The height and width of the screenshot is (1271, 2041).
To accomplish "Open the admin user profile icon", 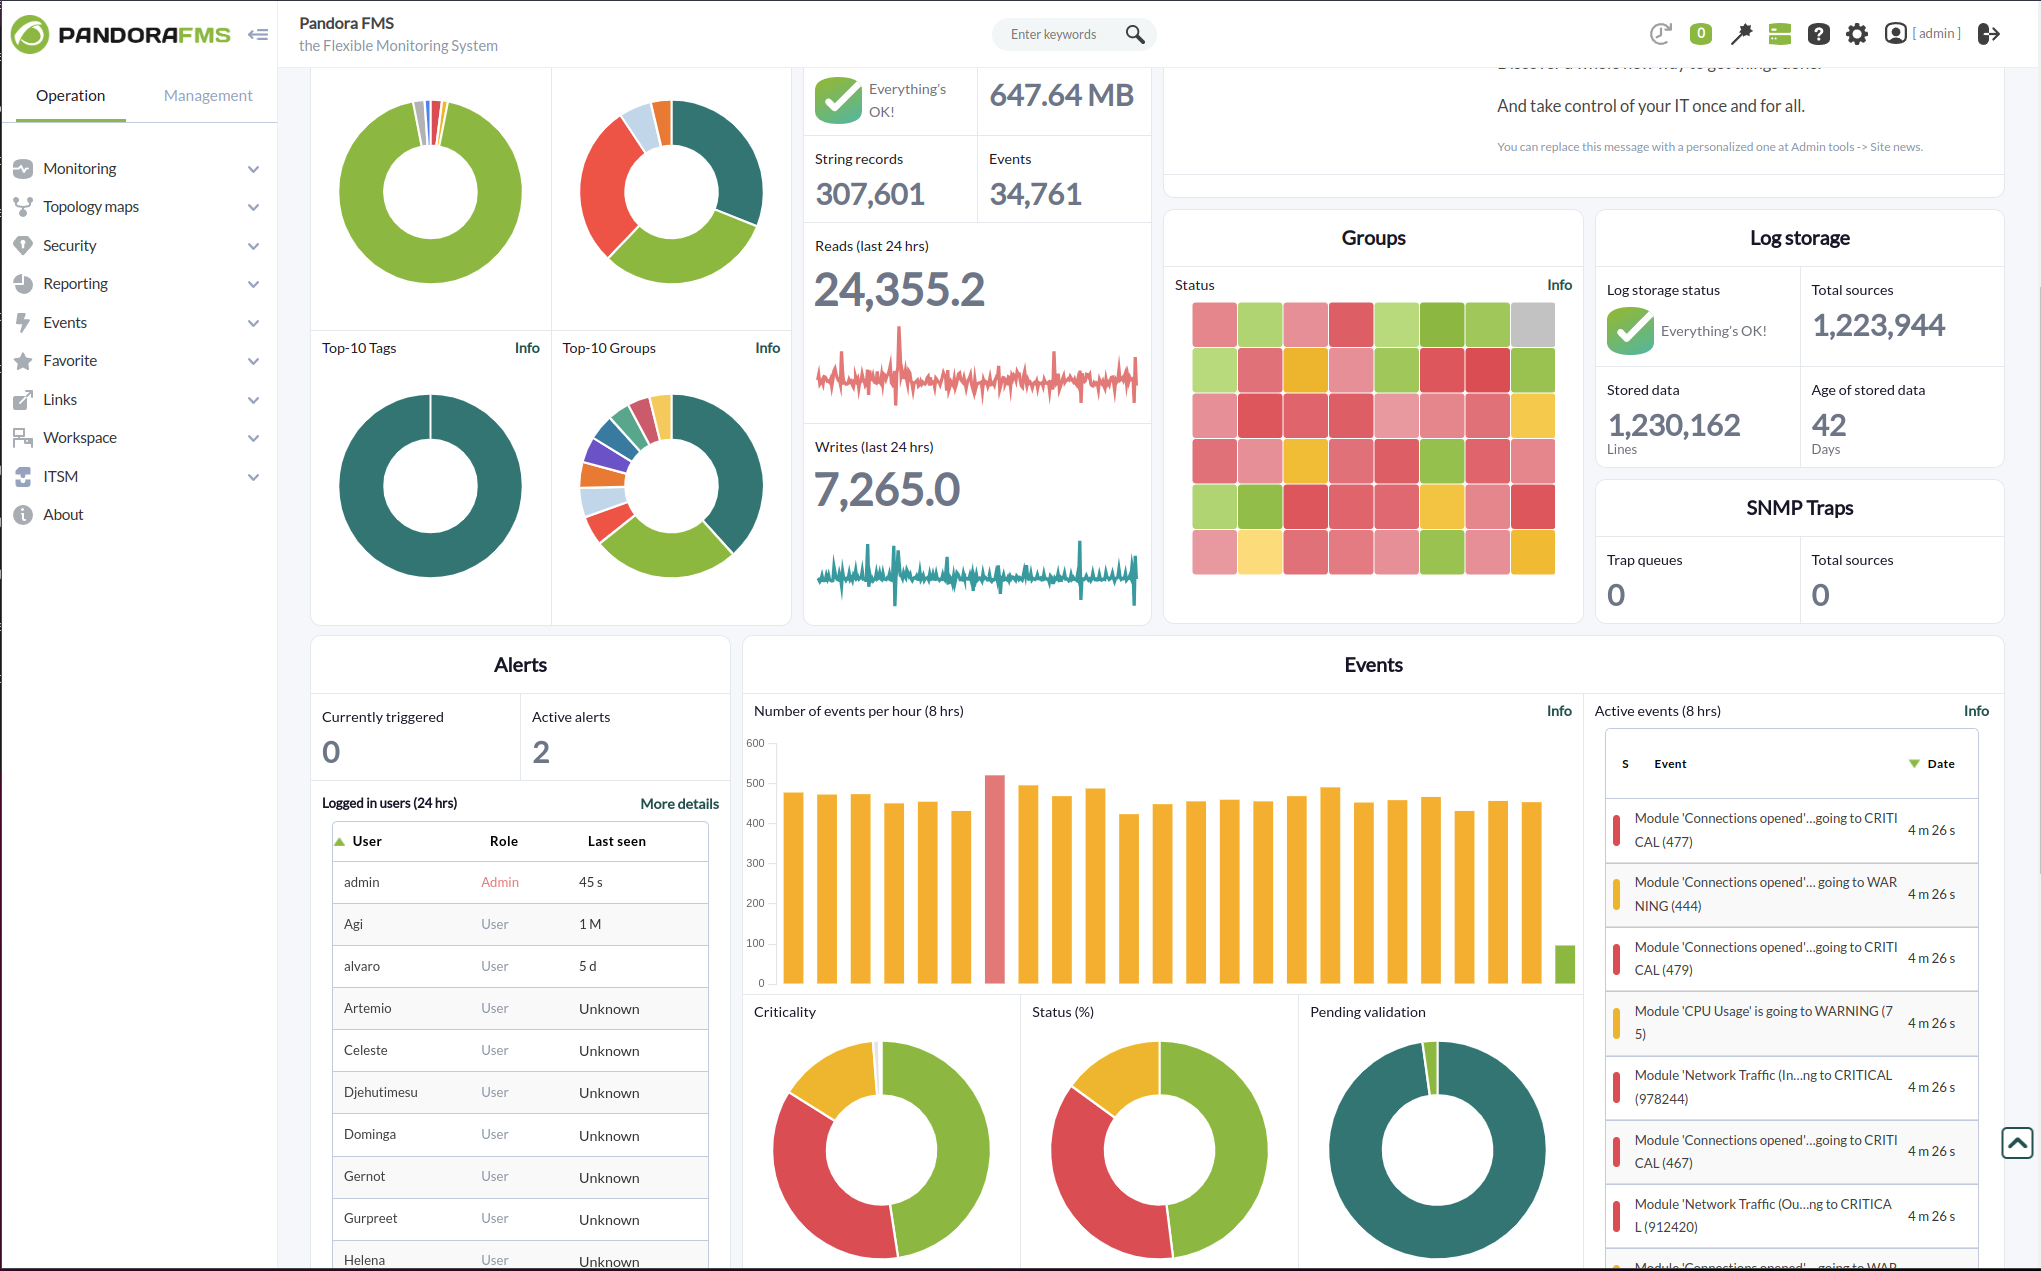I will 1896,32.
